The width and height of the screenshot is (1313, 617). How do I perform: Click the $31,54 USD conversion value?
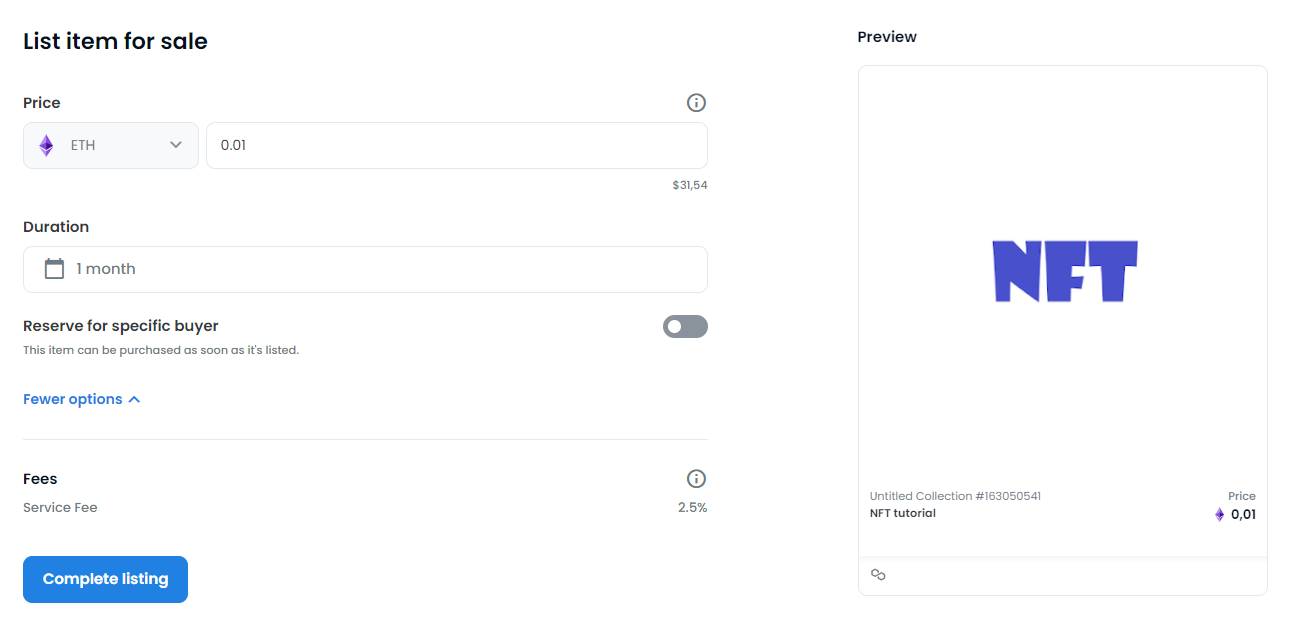pos(690,185)
